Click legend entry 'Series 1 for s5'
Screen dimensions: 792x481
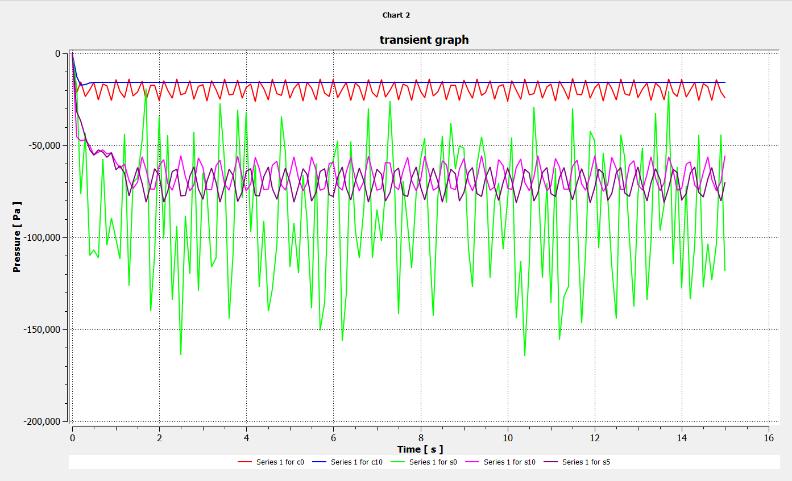coord(586,462)
